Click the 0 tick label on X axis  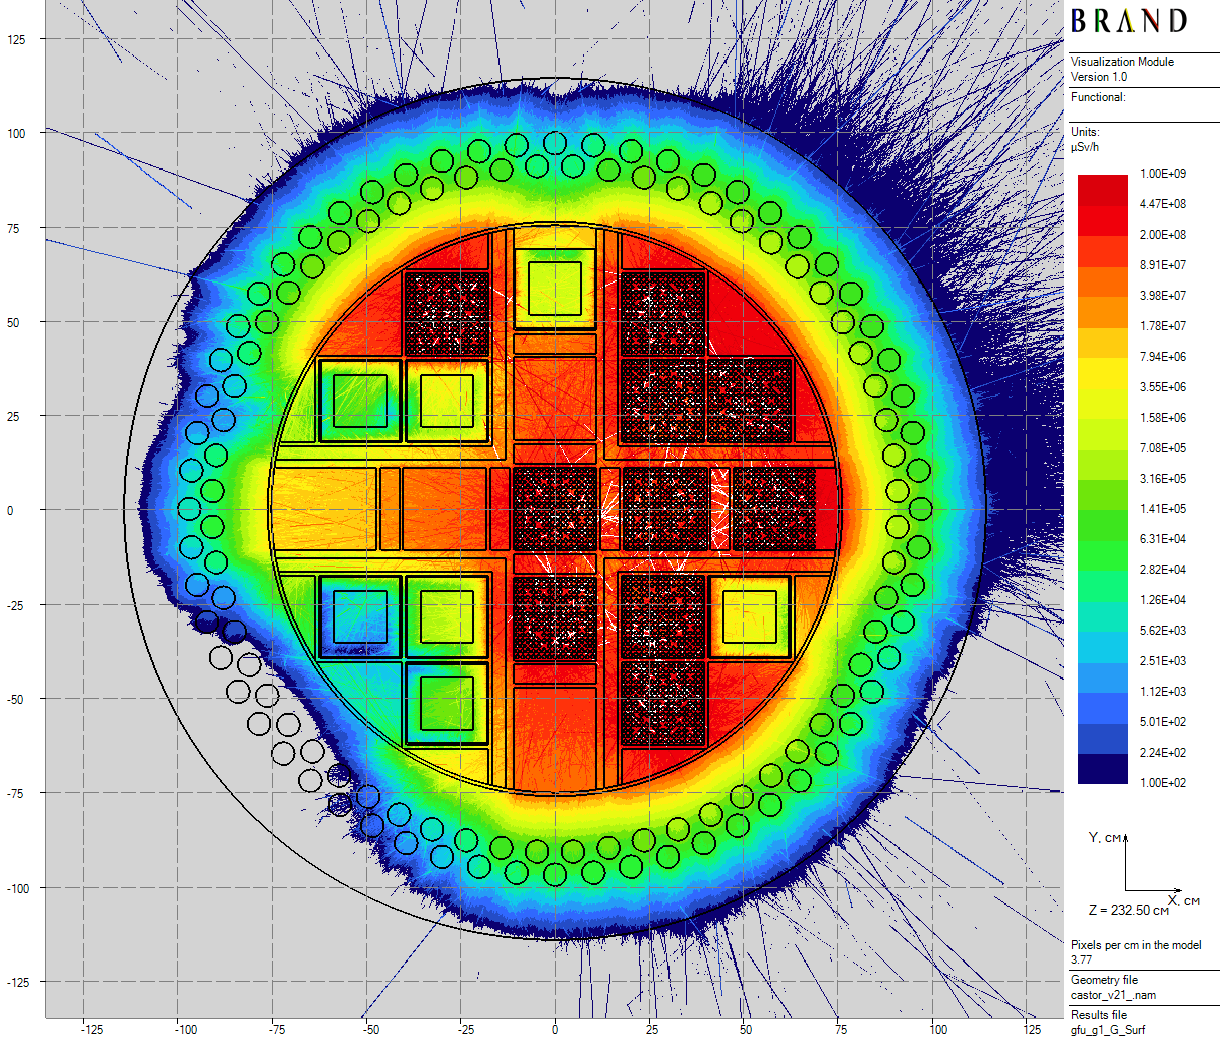[x=555, y=1030]
